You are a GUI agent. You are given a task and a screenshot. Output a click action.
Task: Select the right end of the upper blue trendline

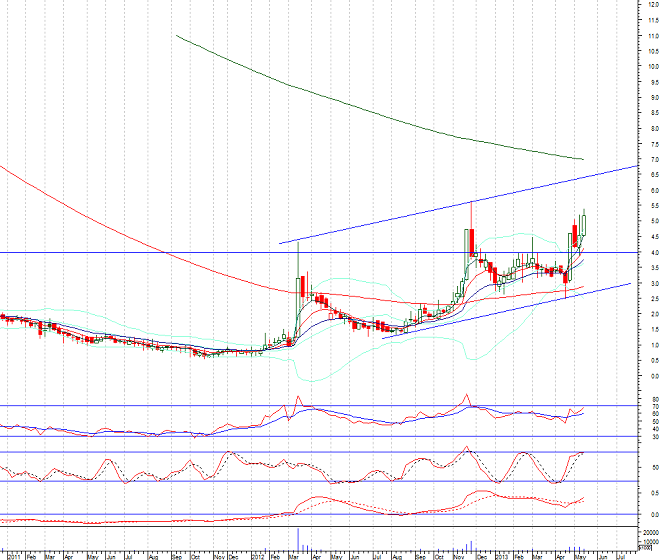[634, 167]
